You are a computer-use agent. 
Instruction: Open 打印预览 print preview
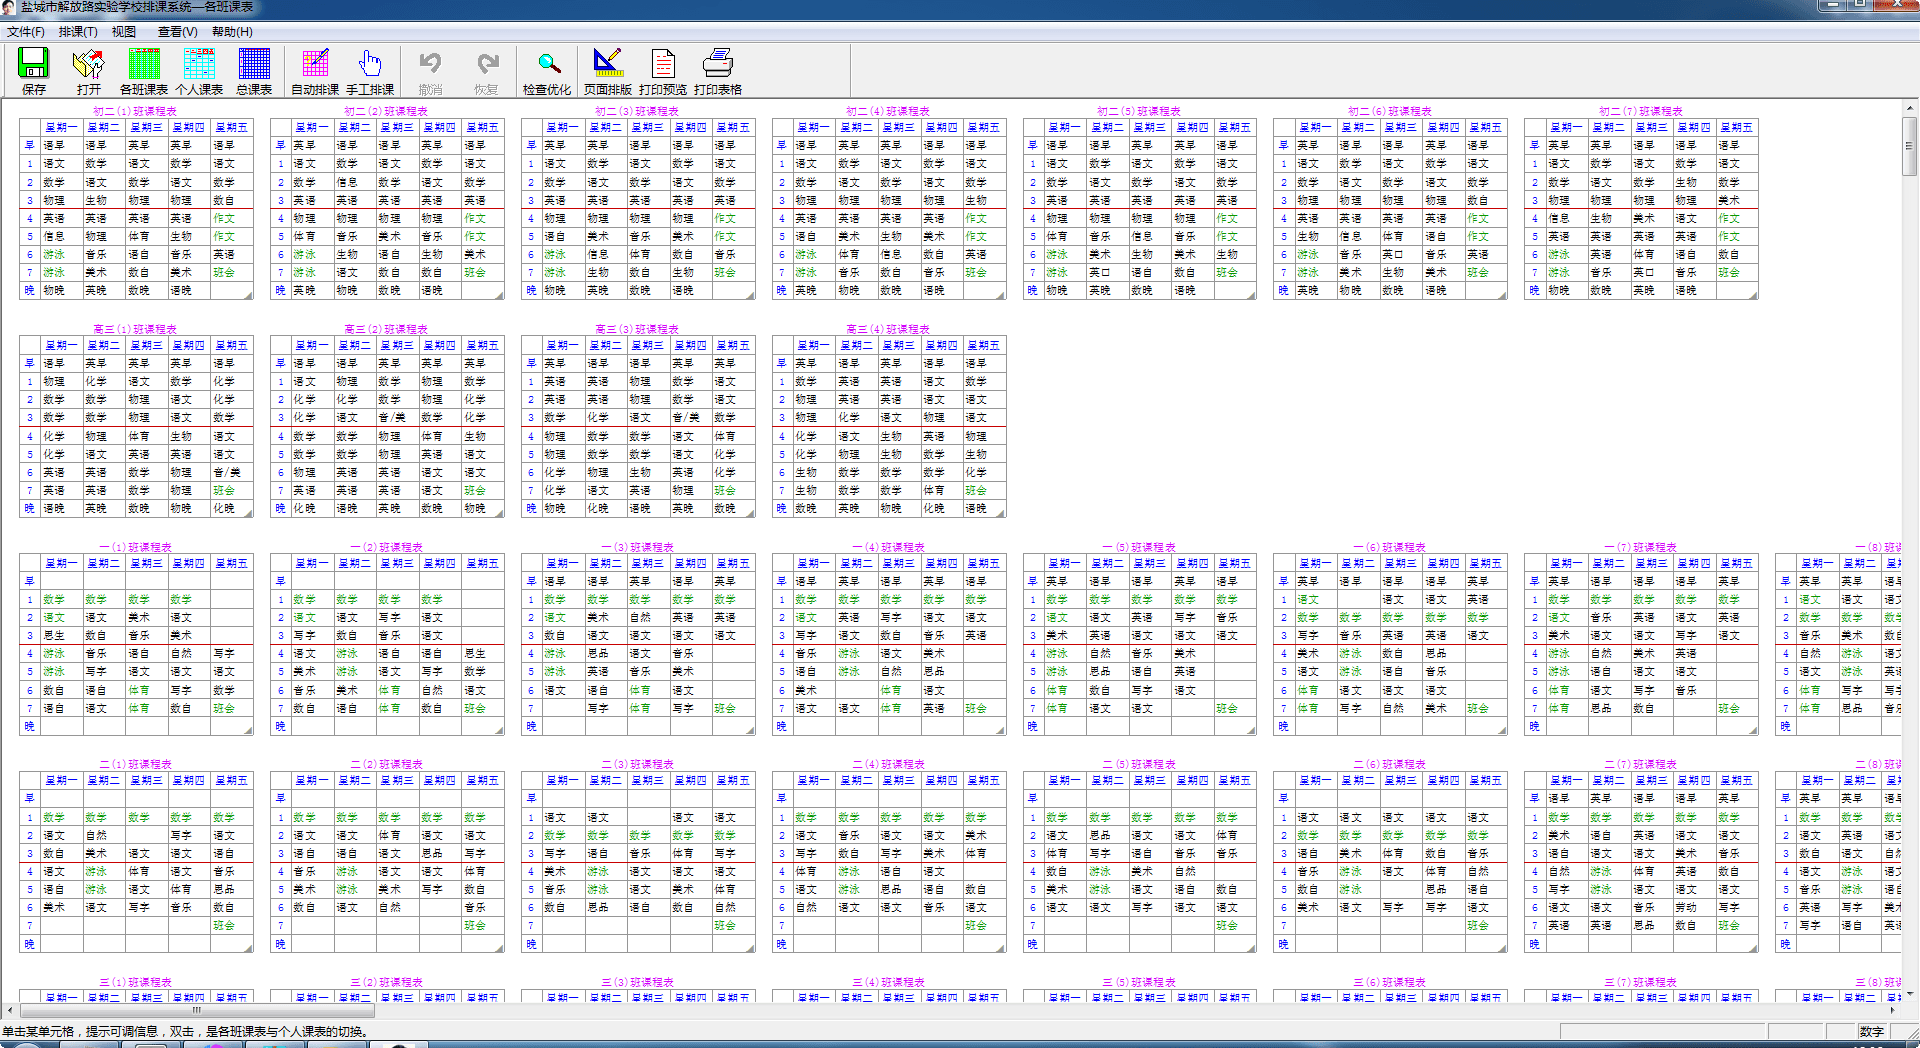(663, 70)
